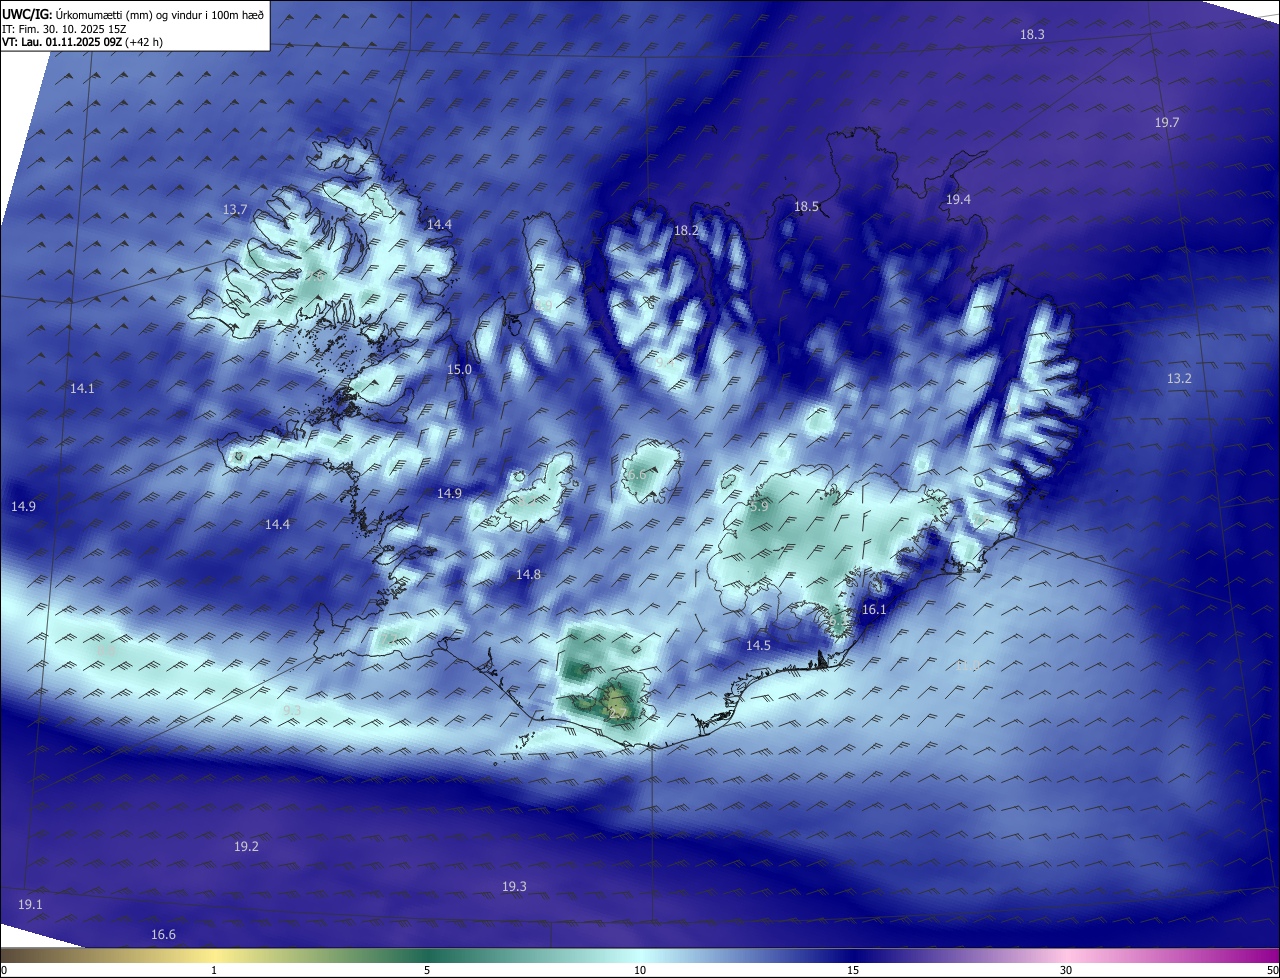
Task: Click the 19.3 value label
Action: tap(514, 887)
